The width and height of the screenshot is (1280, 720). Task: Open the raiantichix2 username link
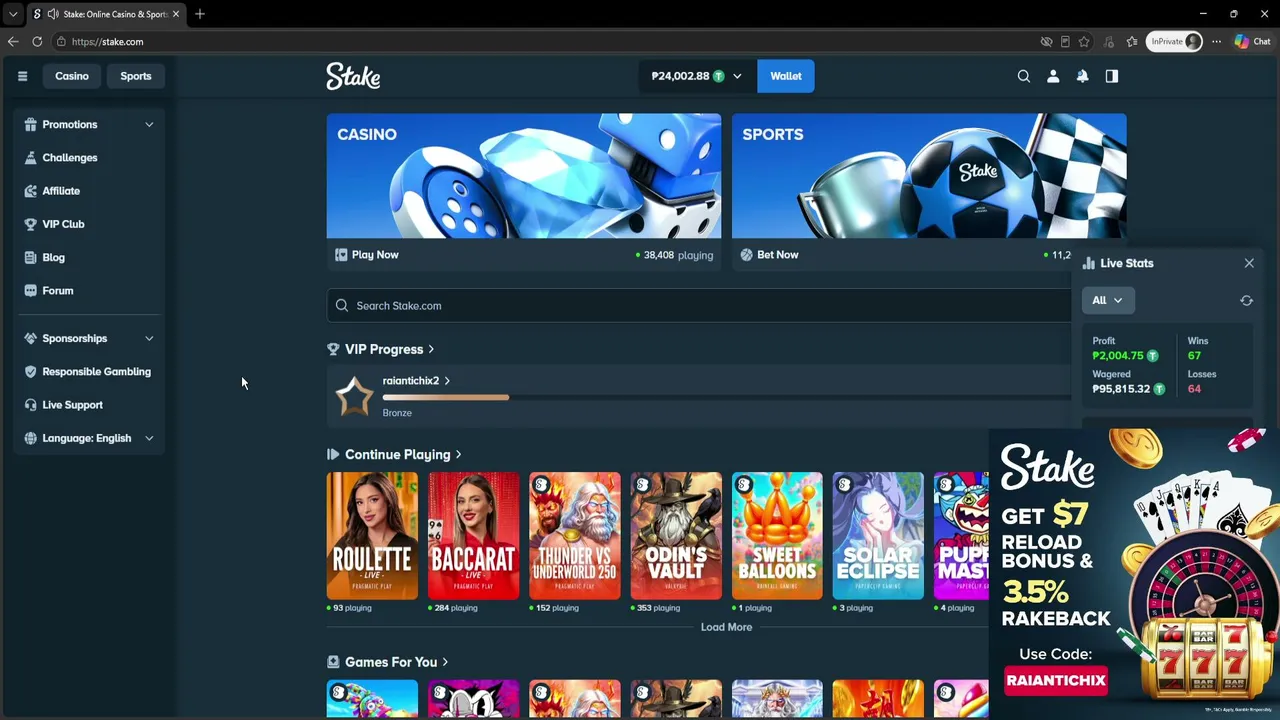[416, 380]
